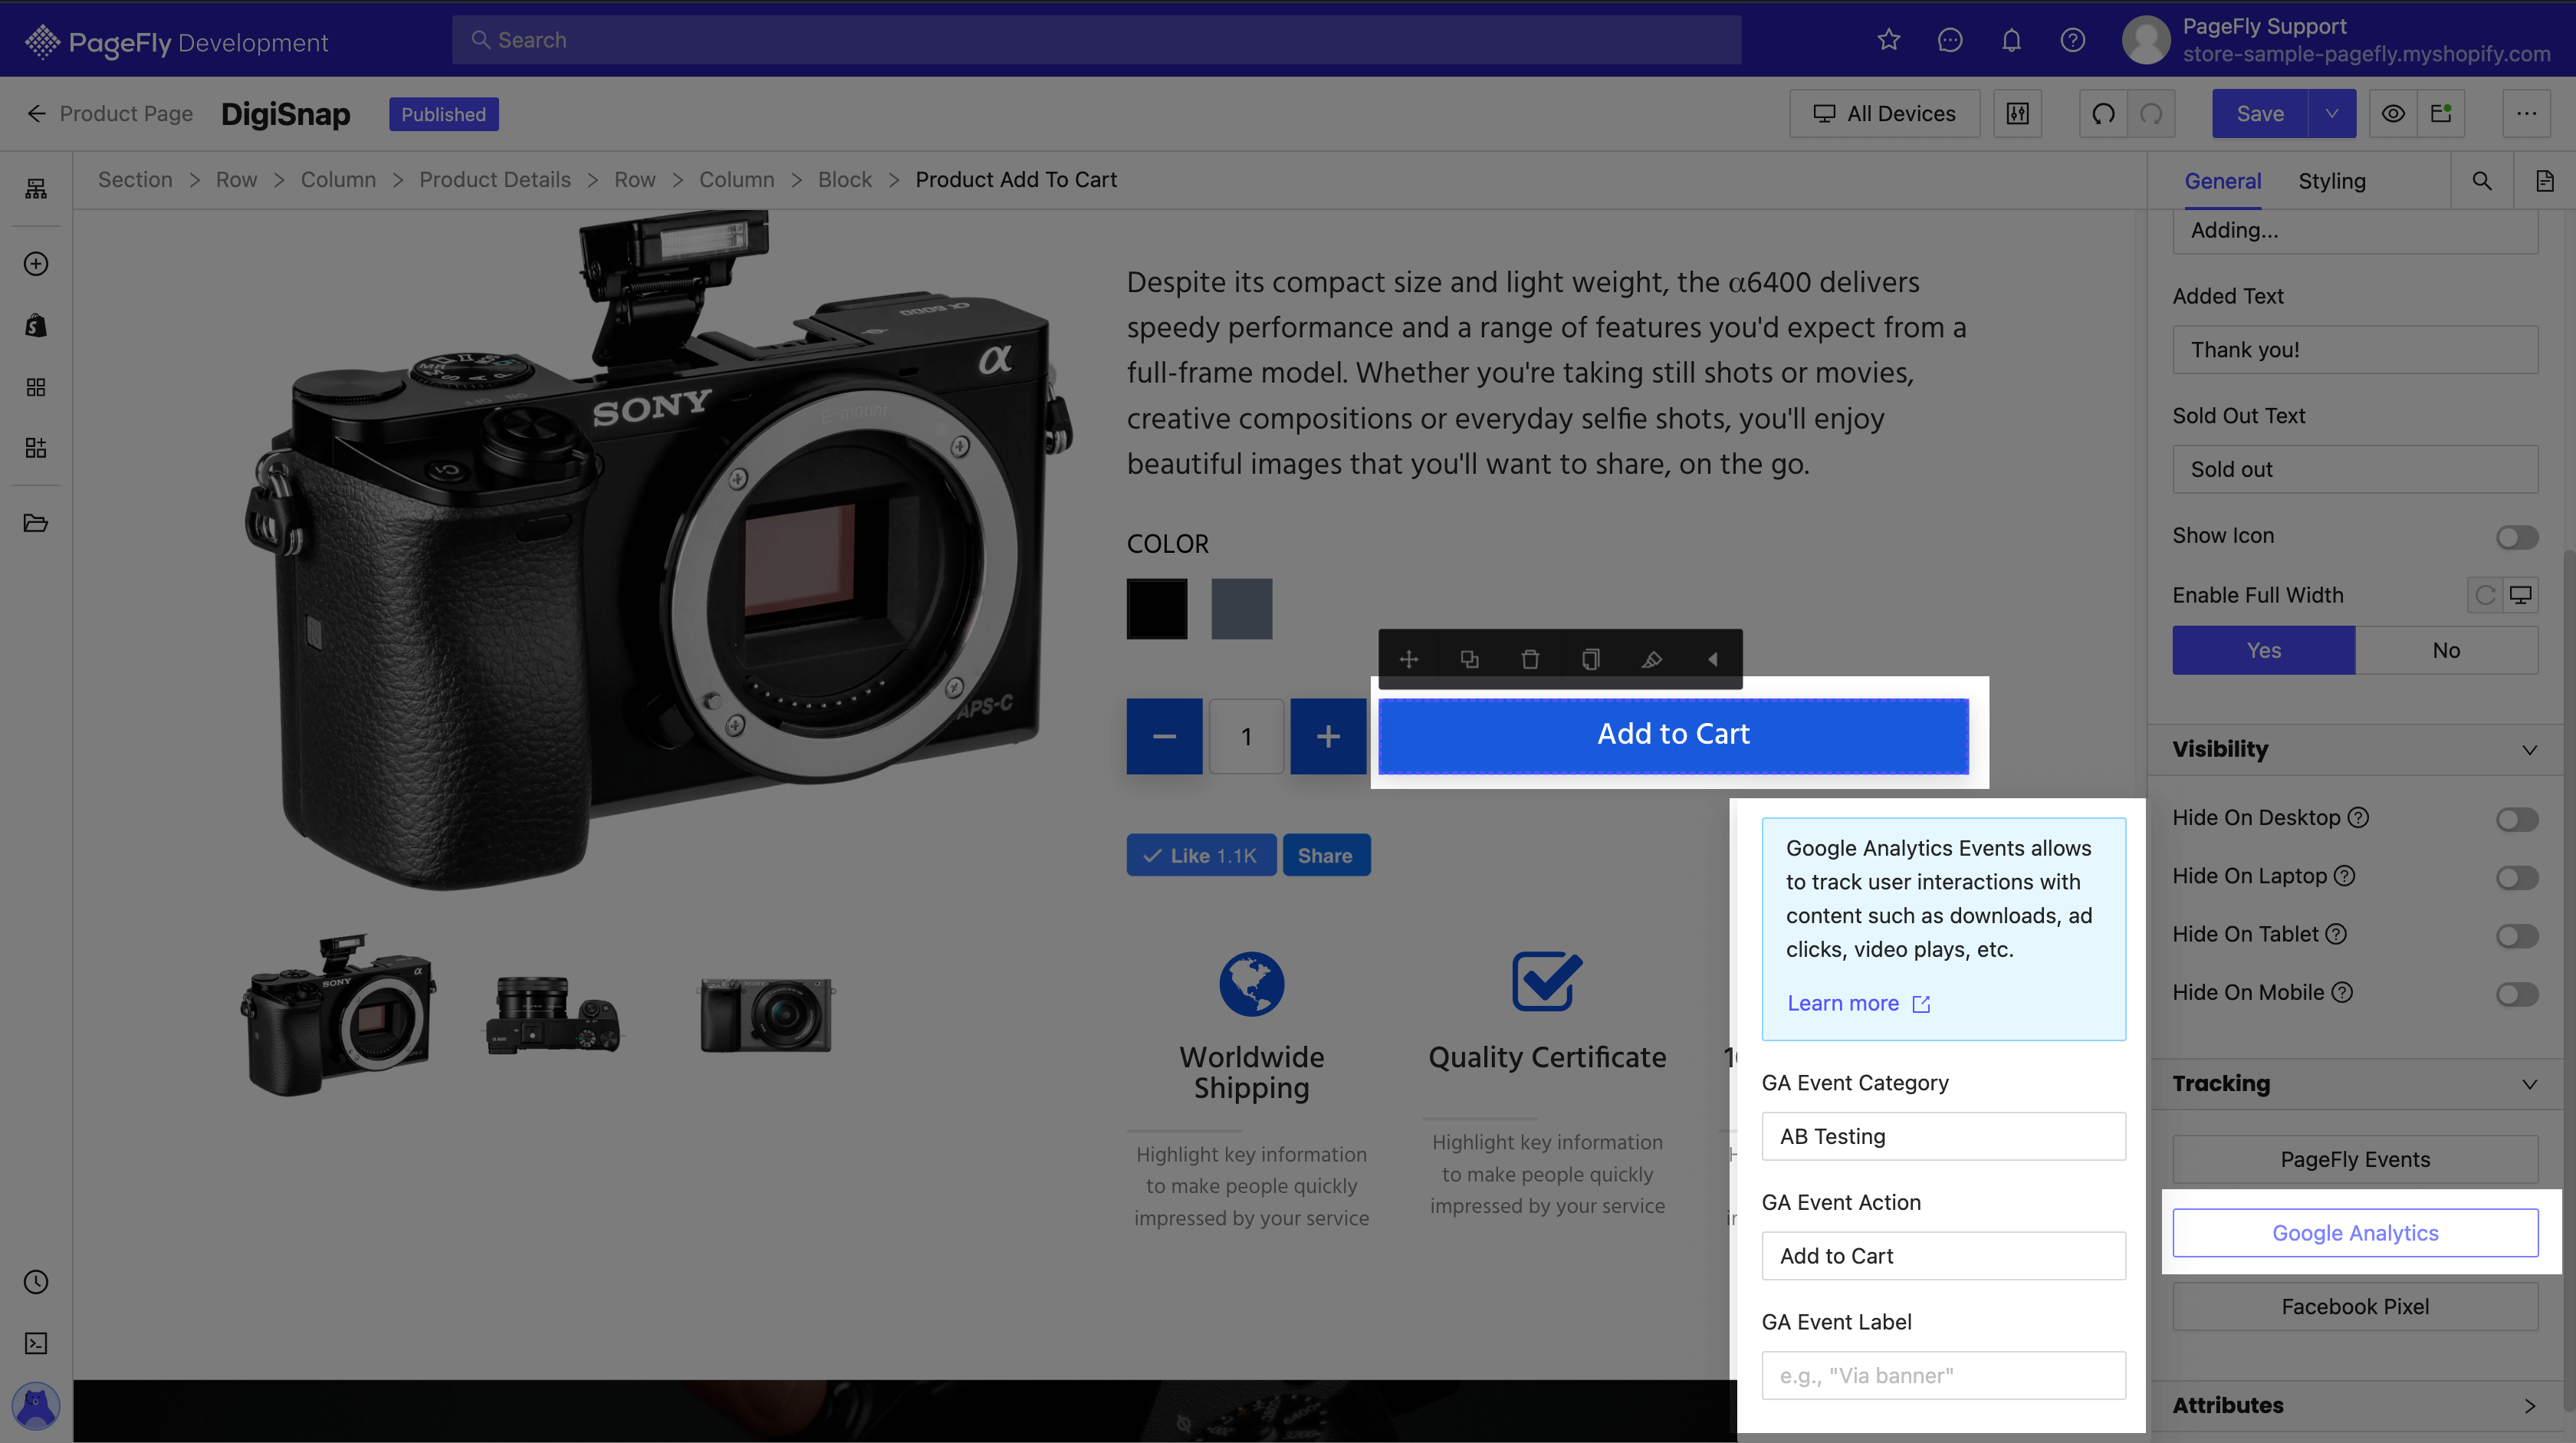The width and height of the screenshot is (2576, 1443).
Task: Click the save-as-template icon next to preview
Action: coord(2441,114)
